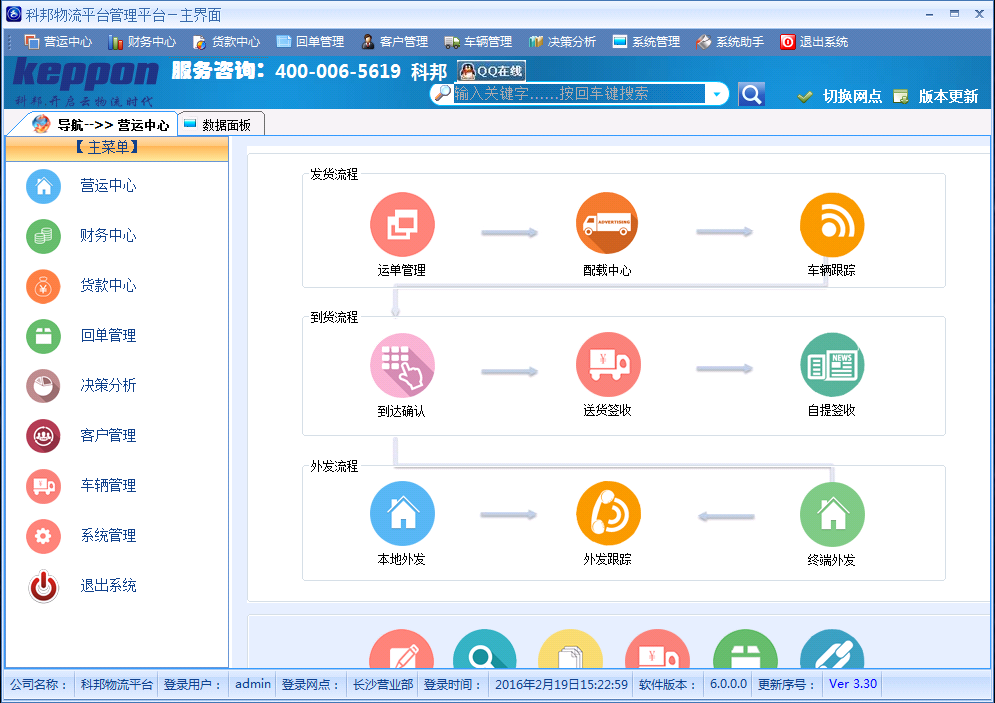Click the 货款中心 sidebar icon

[x=42, y=286]
